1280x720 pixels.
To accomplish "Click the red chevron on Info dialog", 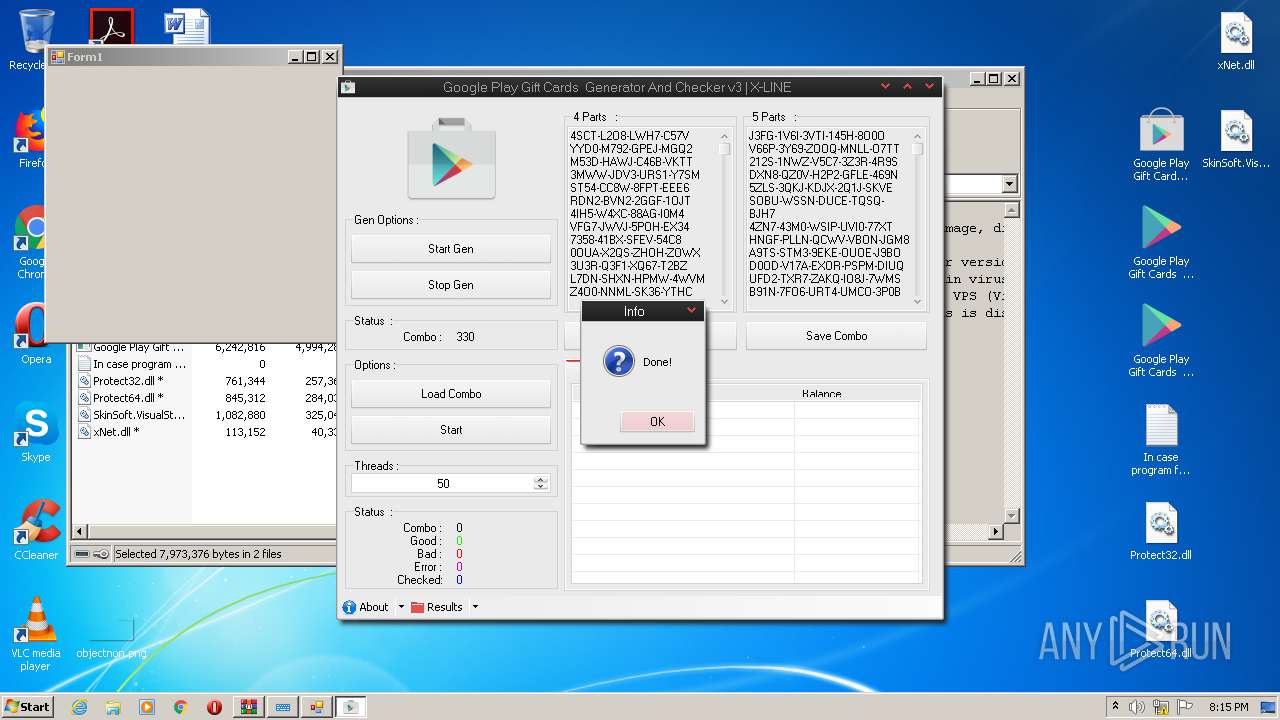I will pos(691,311).
